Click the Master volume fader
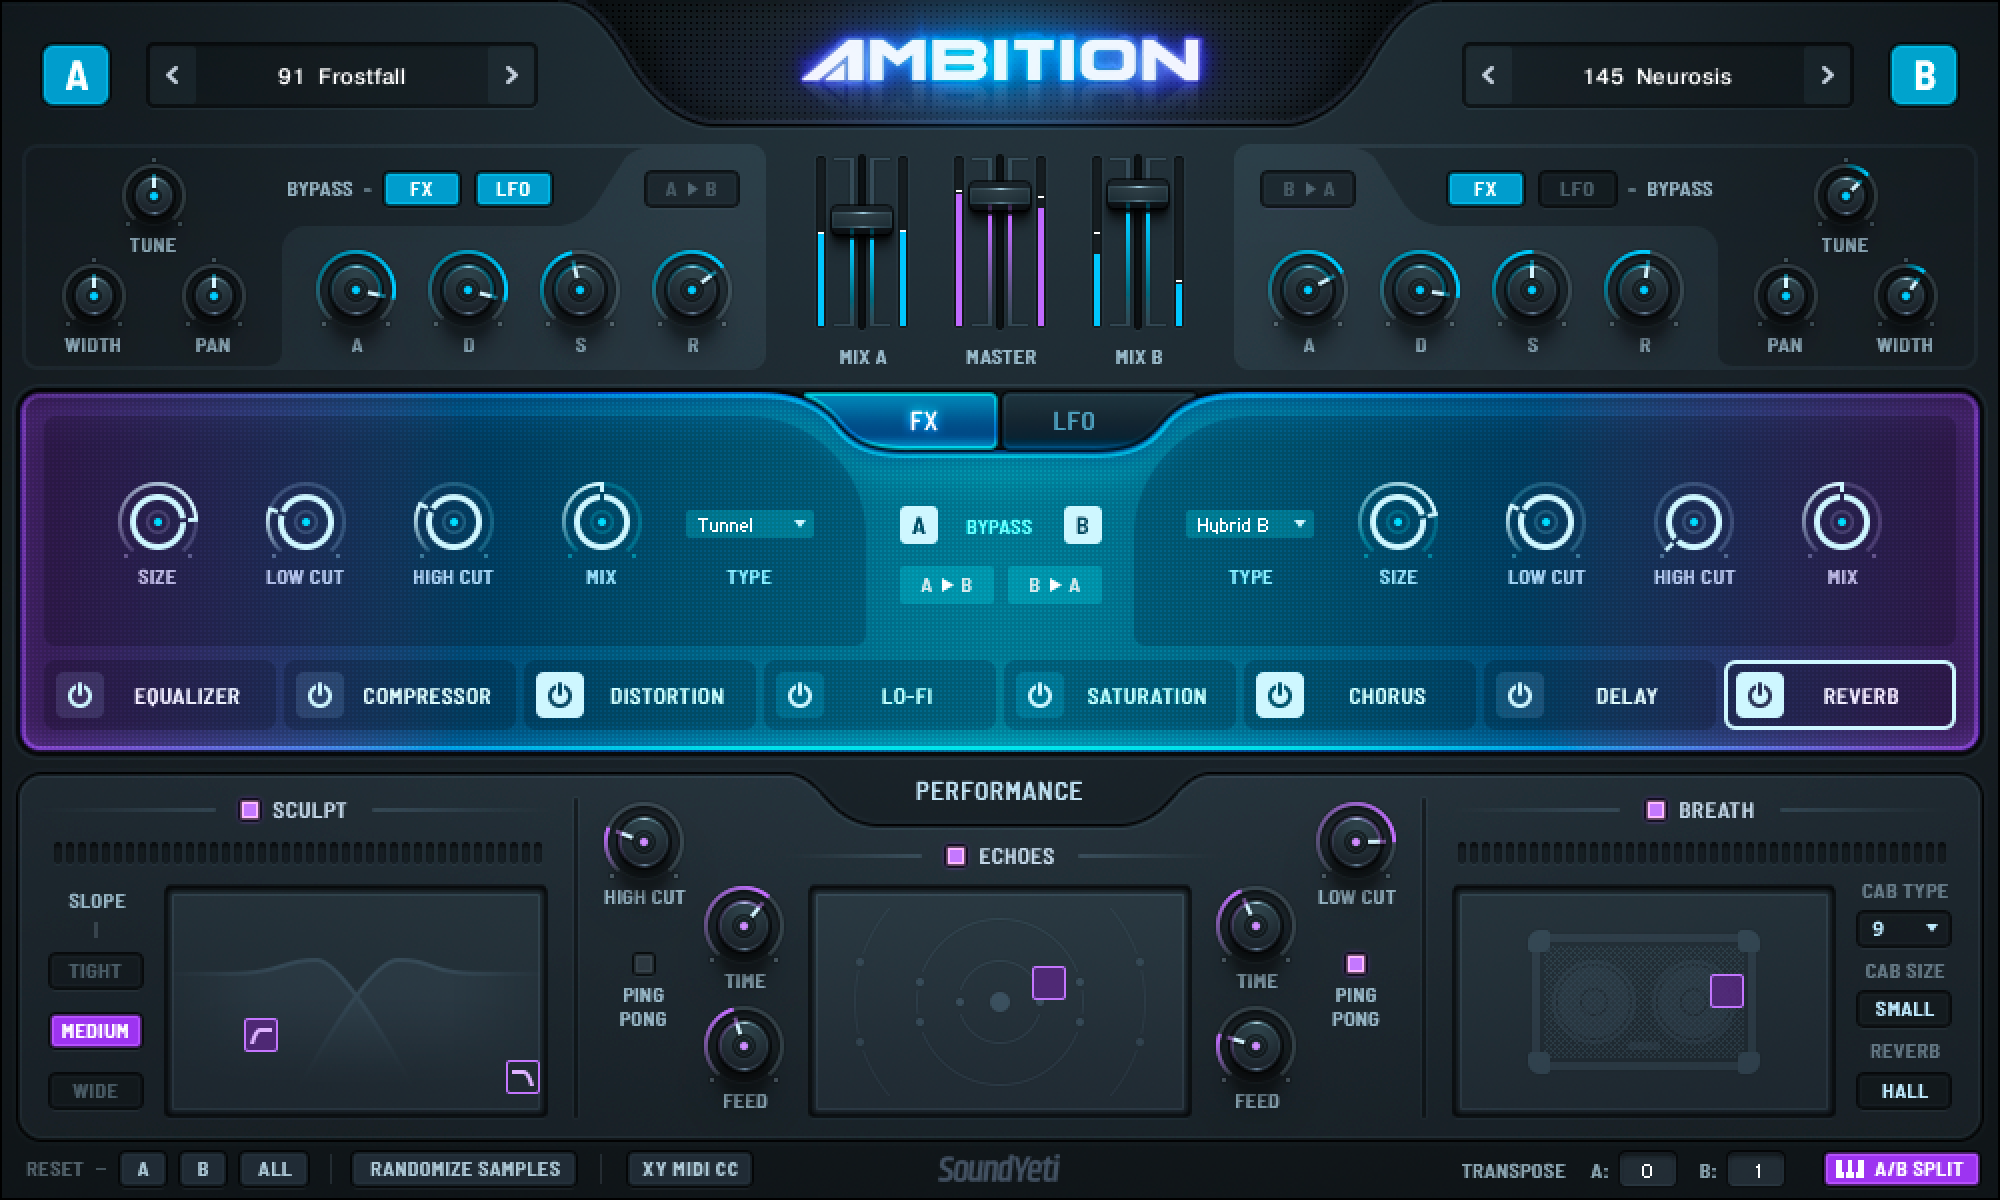The image size is (2000, 1200). click(1000, 194)
